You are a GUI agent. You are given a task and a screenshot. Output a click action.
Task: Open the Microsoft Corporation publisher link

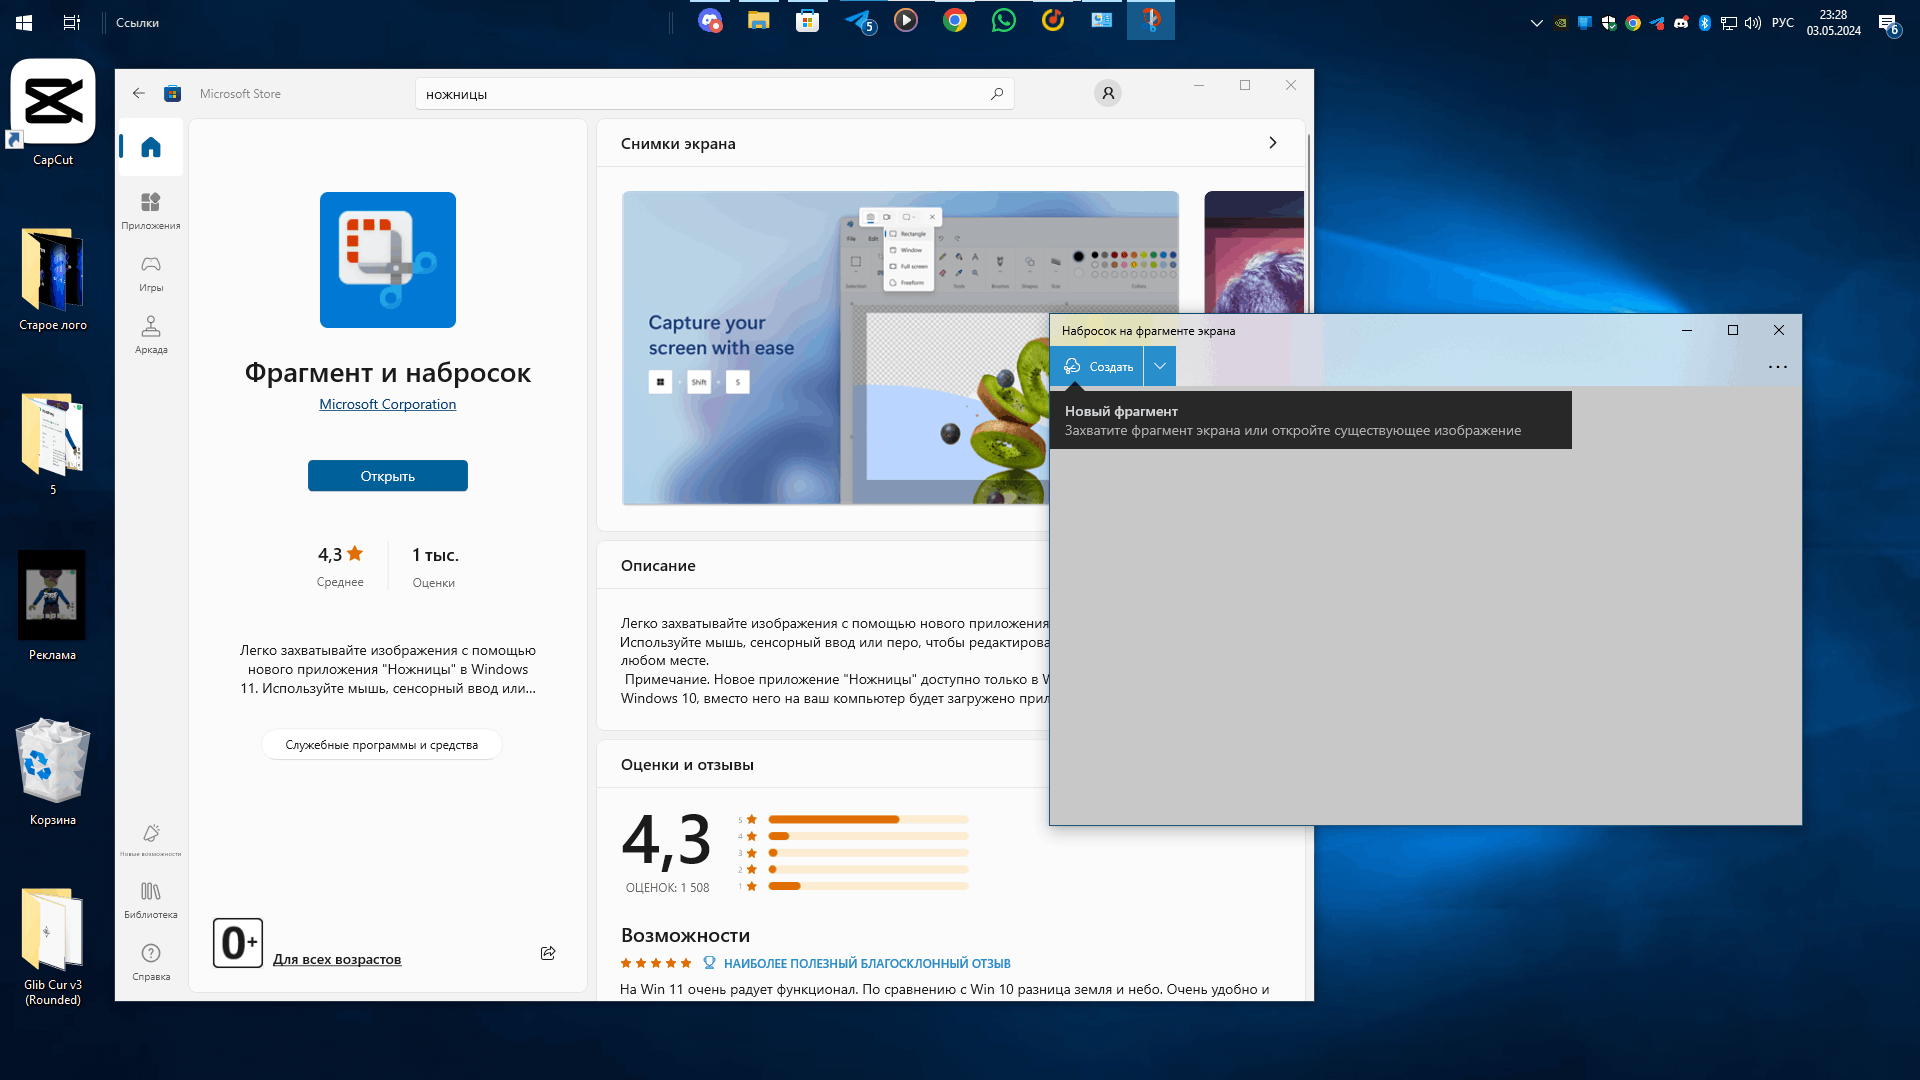388,404
